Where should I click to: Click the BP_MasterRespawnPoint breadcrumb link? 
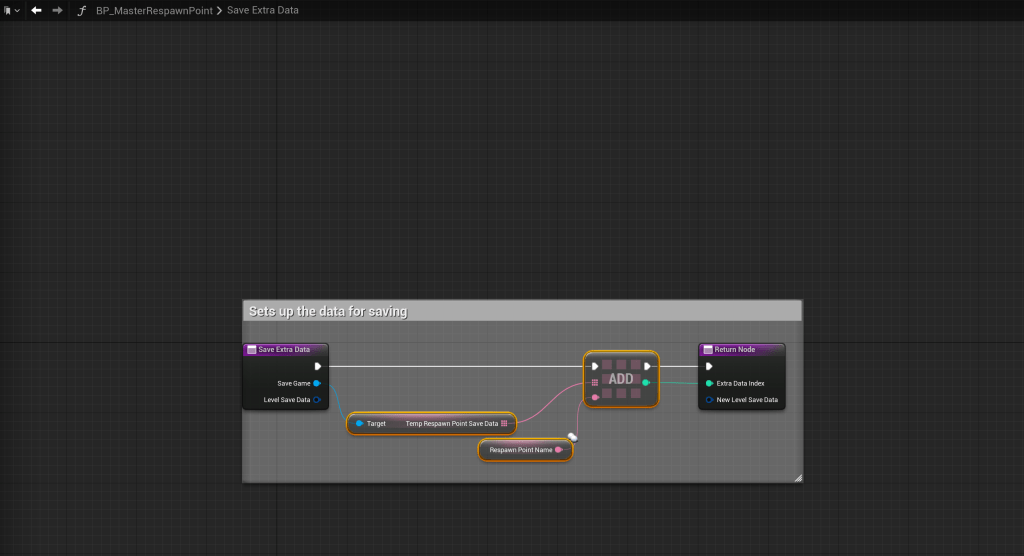(x=154, y=10)
